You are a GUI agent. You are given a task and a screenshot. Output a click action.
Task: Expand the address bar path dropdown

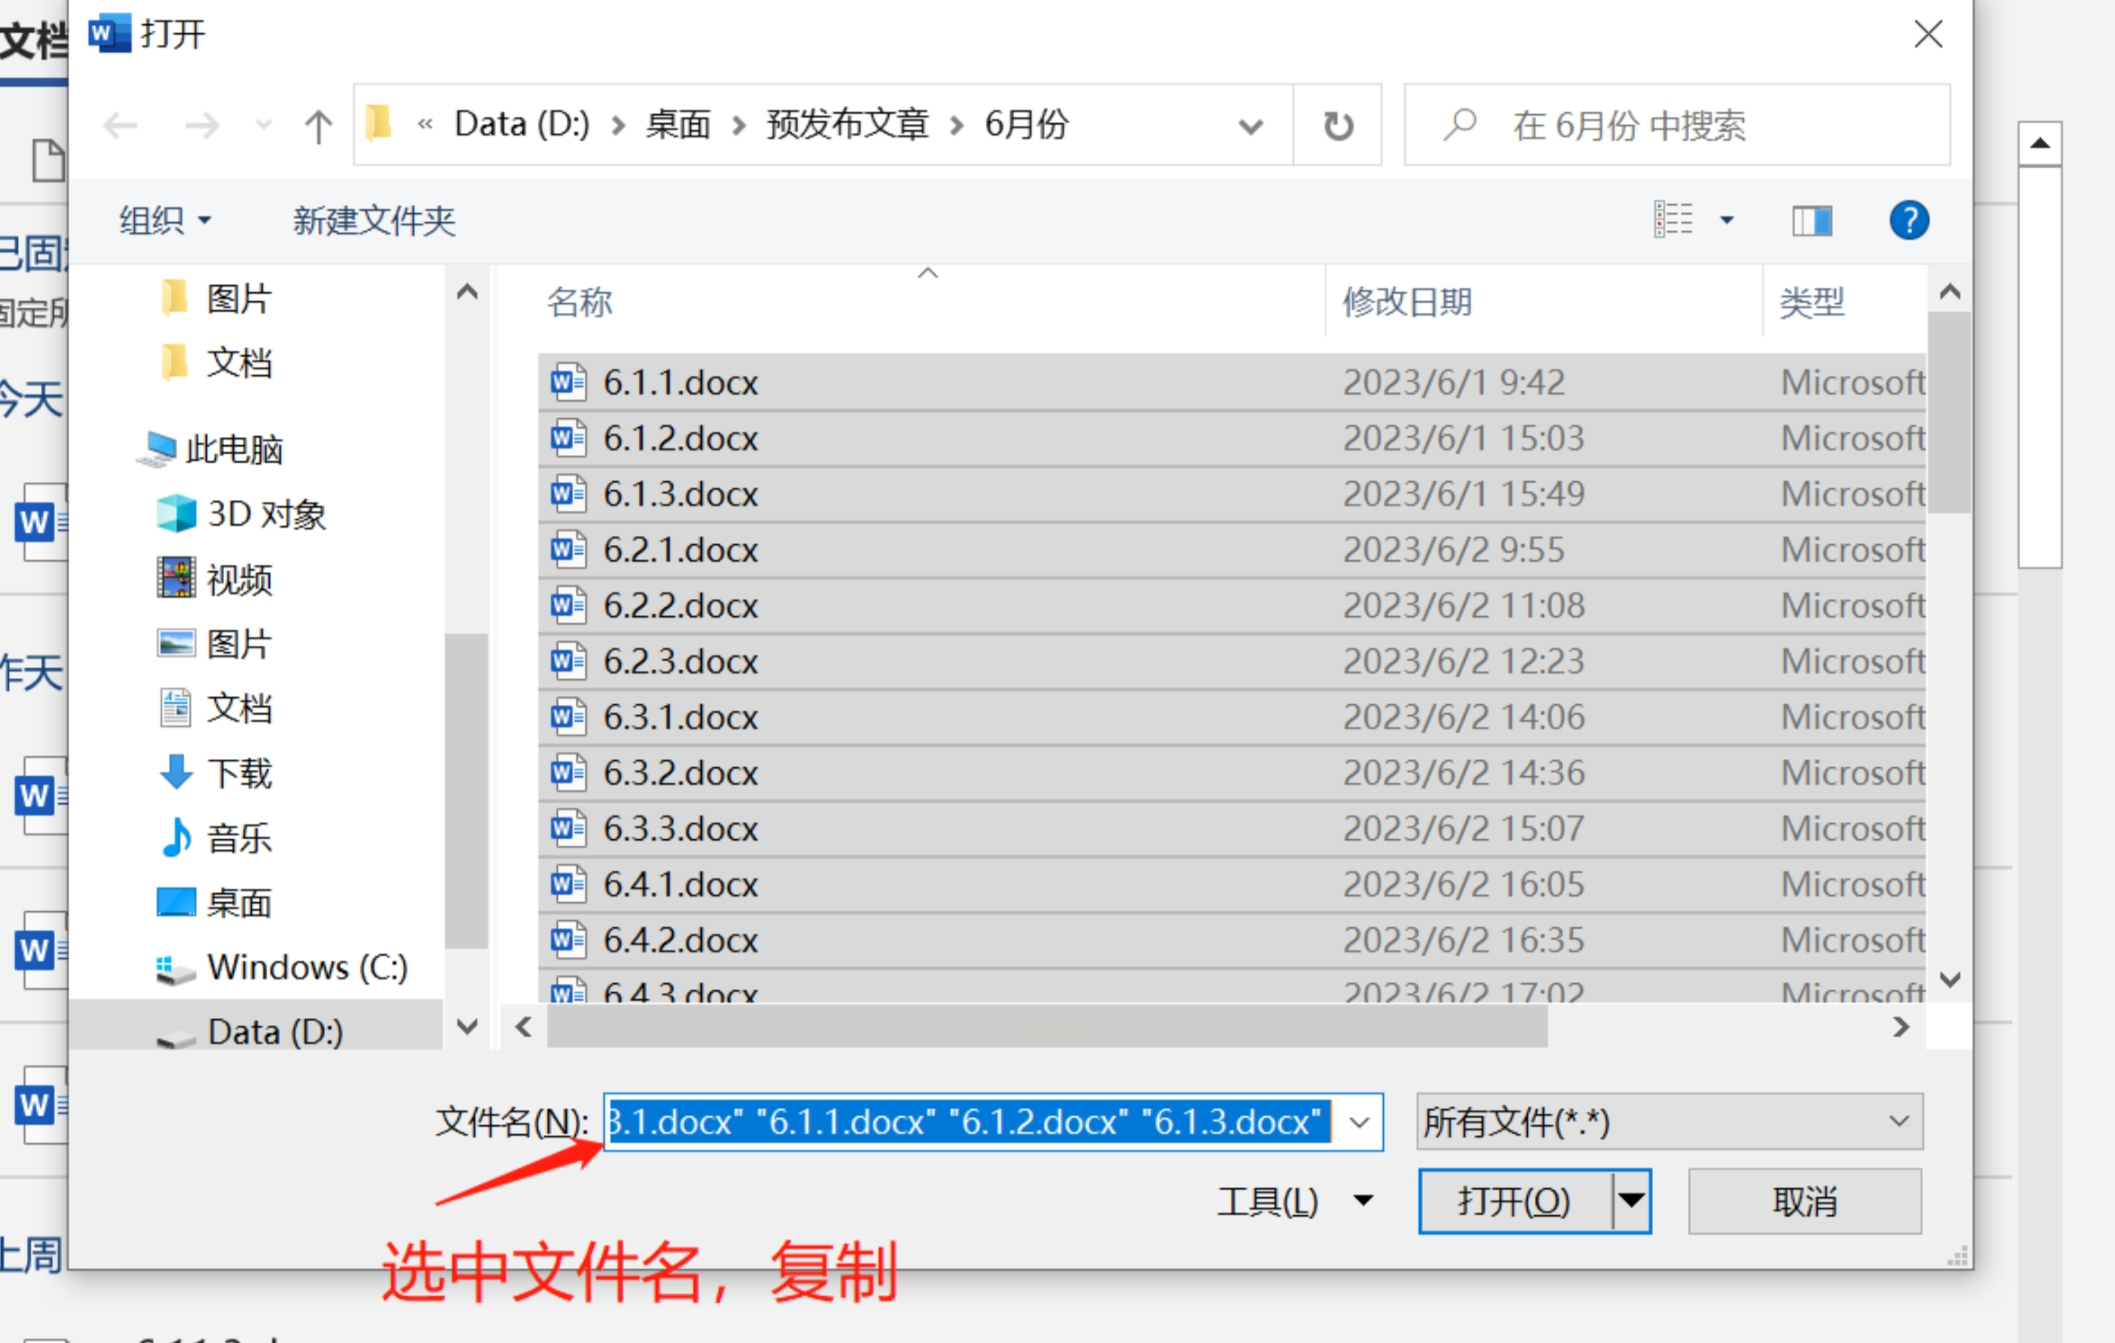(x=1250, y=126)
